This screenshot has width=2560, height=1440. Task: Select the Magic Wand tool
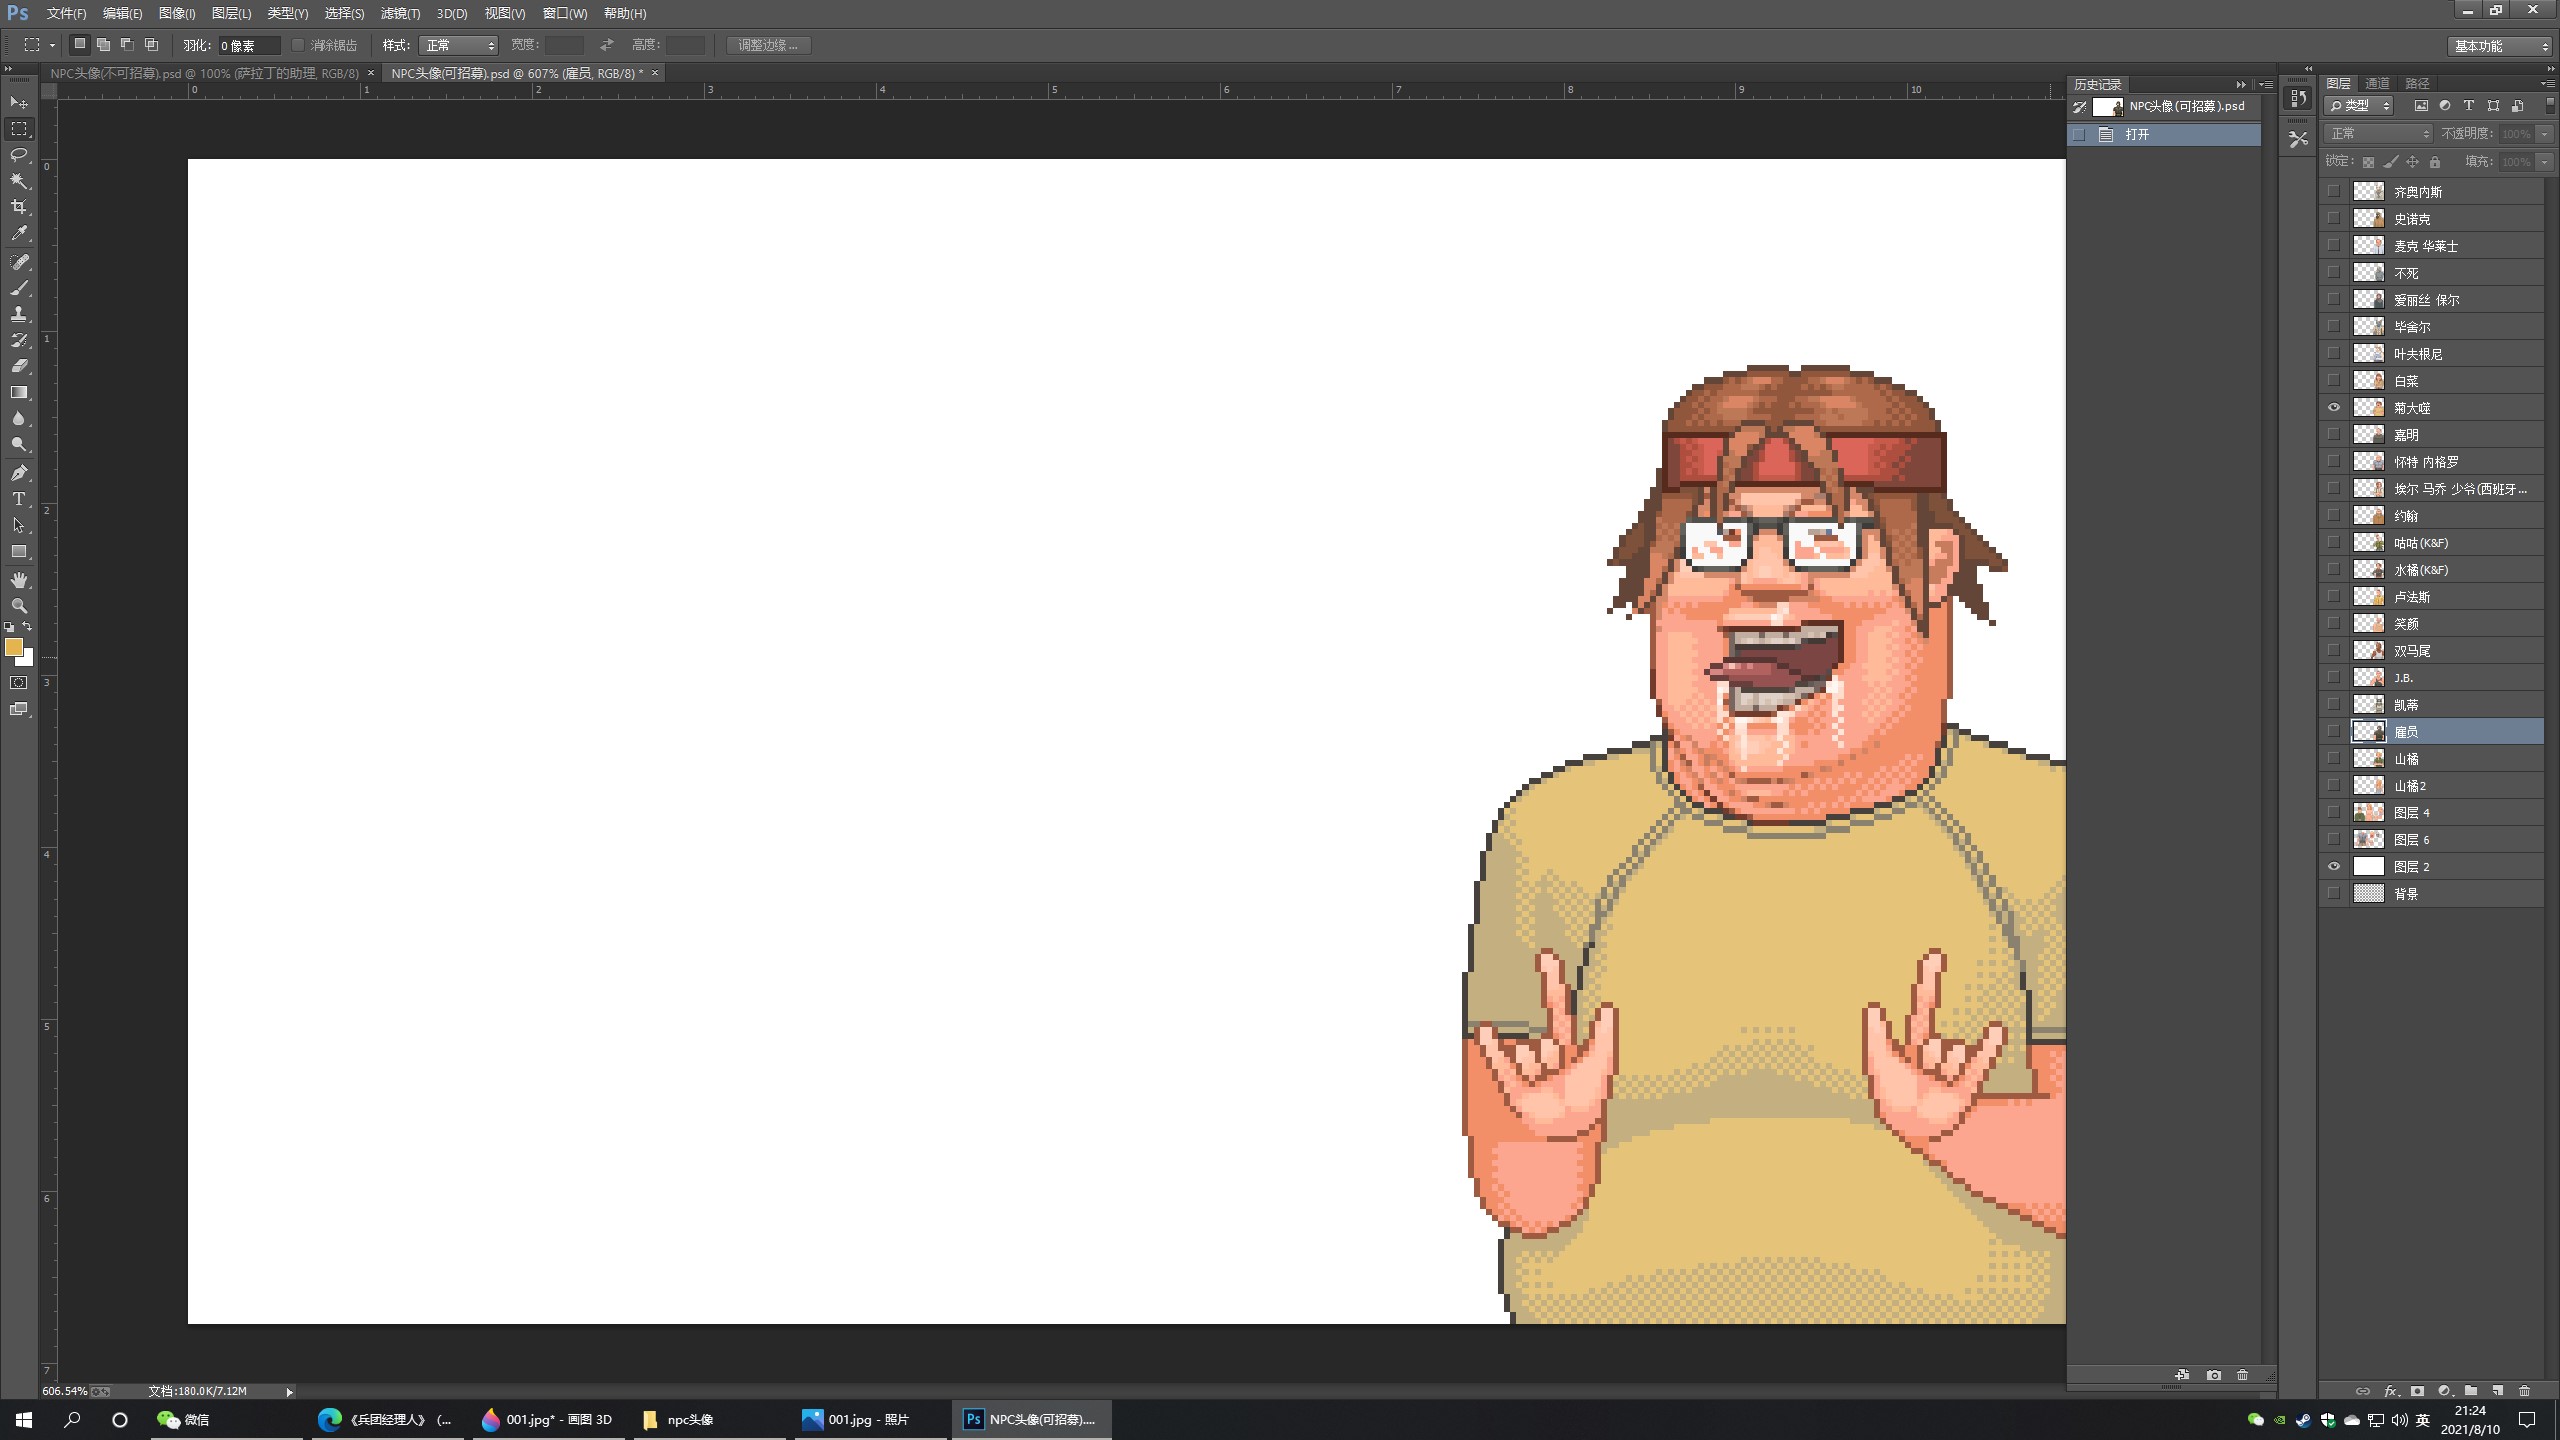[19, 181]
